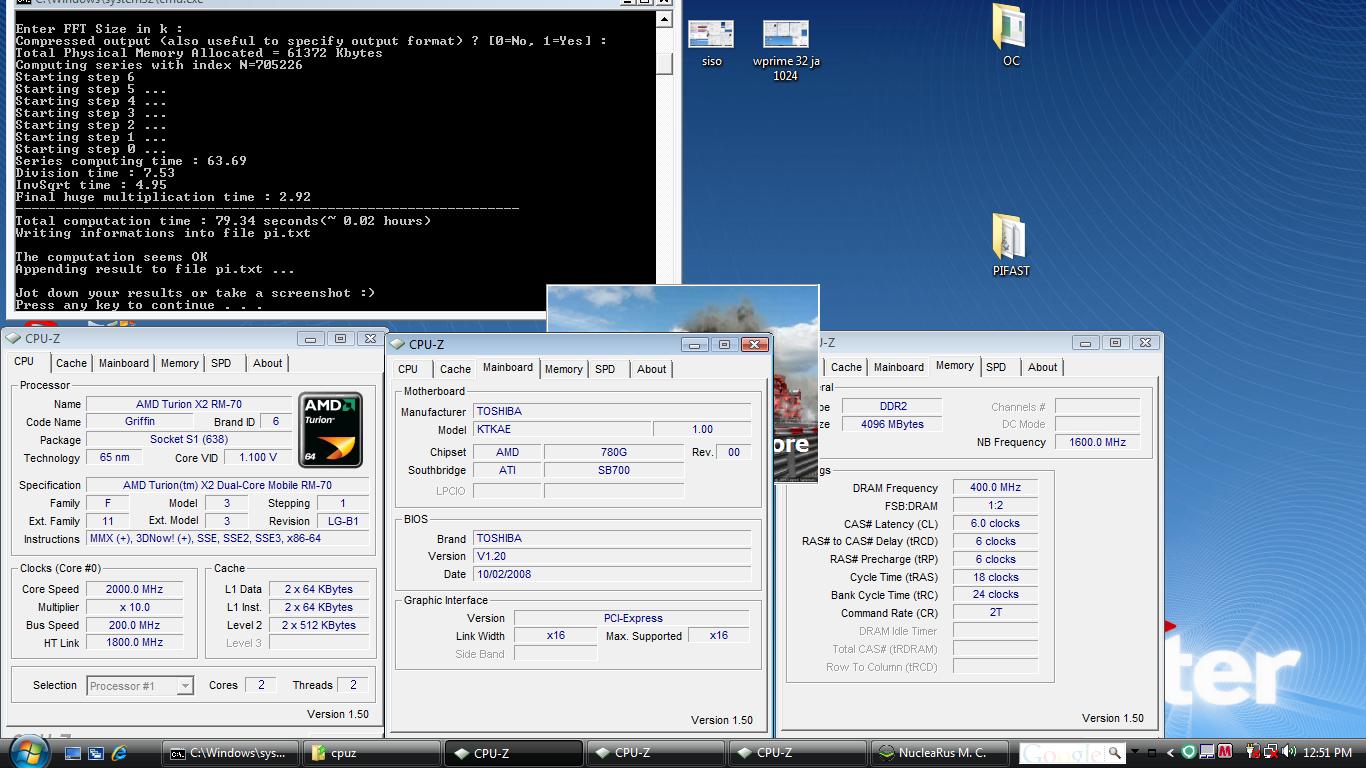Click the CAS# Latency 6.0 clocks value
The image size is (1366, 768).
995,524
